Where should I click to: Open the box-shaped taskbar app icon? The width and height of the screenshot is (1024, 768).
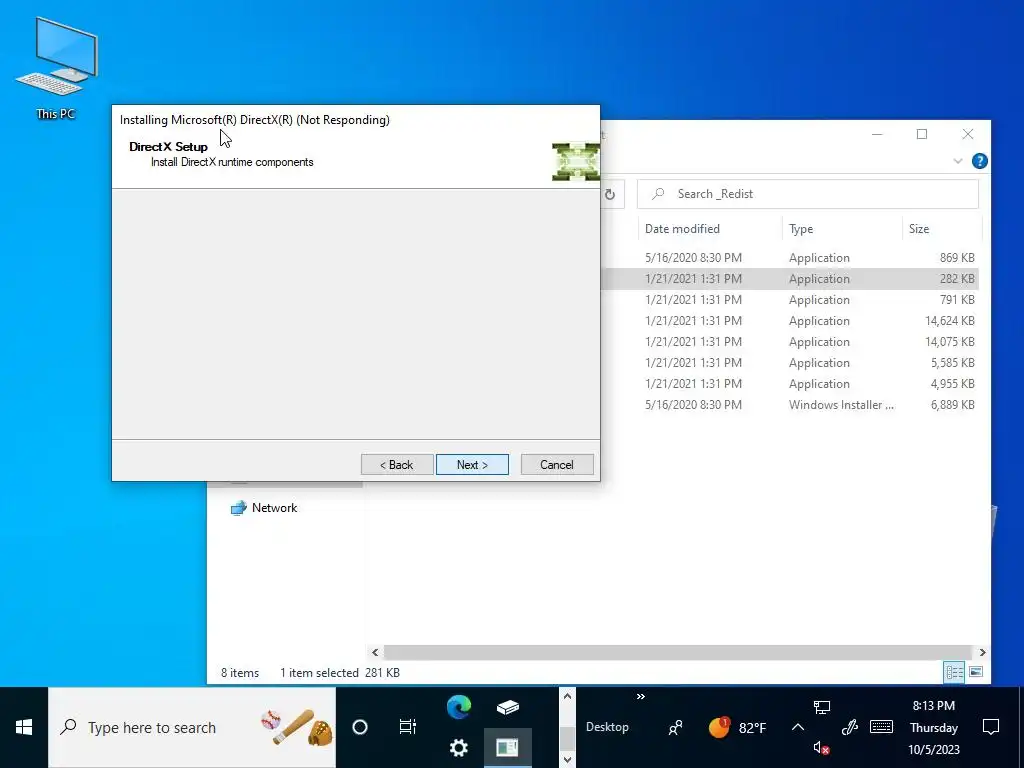pos(507,707)
